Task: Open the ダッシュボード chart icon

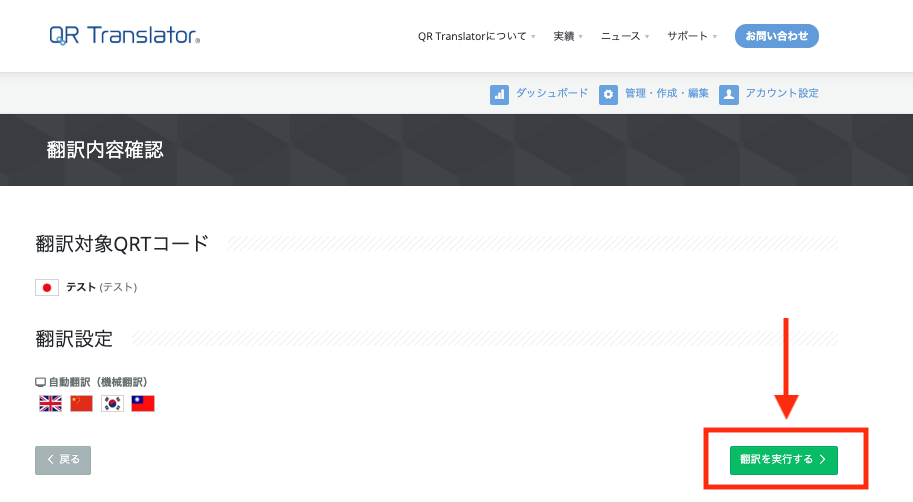Action: tap(499, 94)
